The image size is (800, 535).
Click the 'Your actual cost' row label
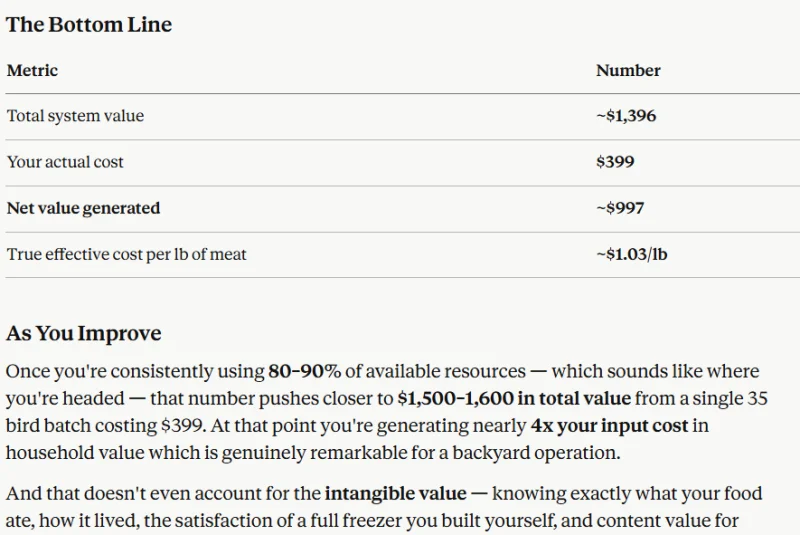(65, 162)
